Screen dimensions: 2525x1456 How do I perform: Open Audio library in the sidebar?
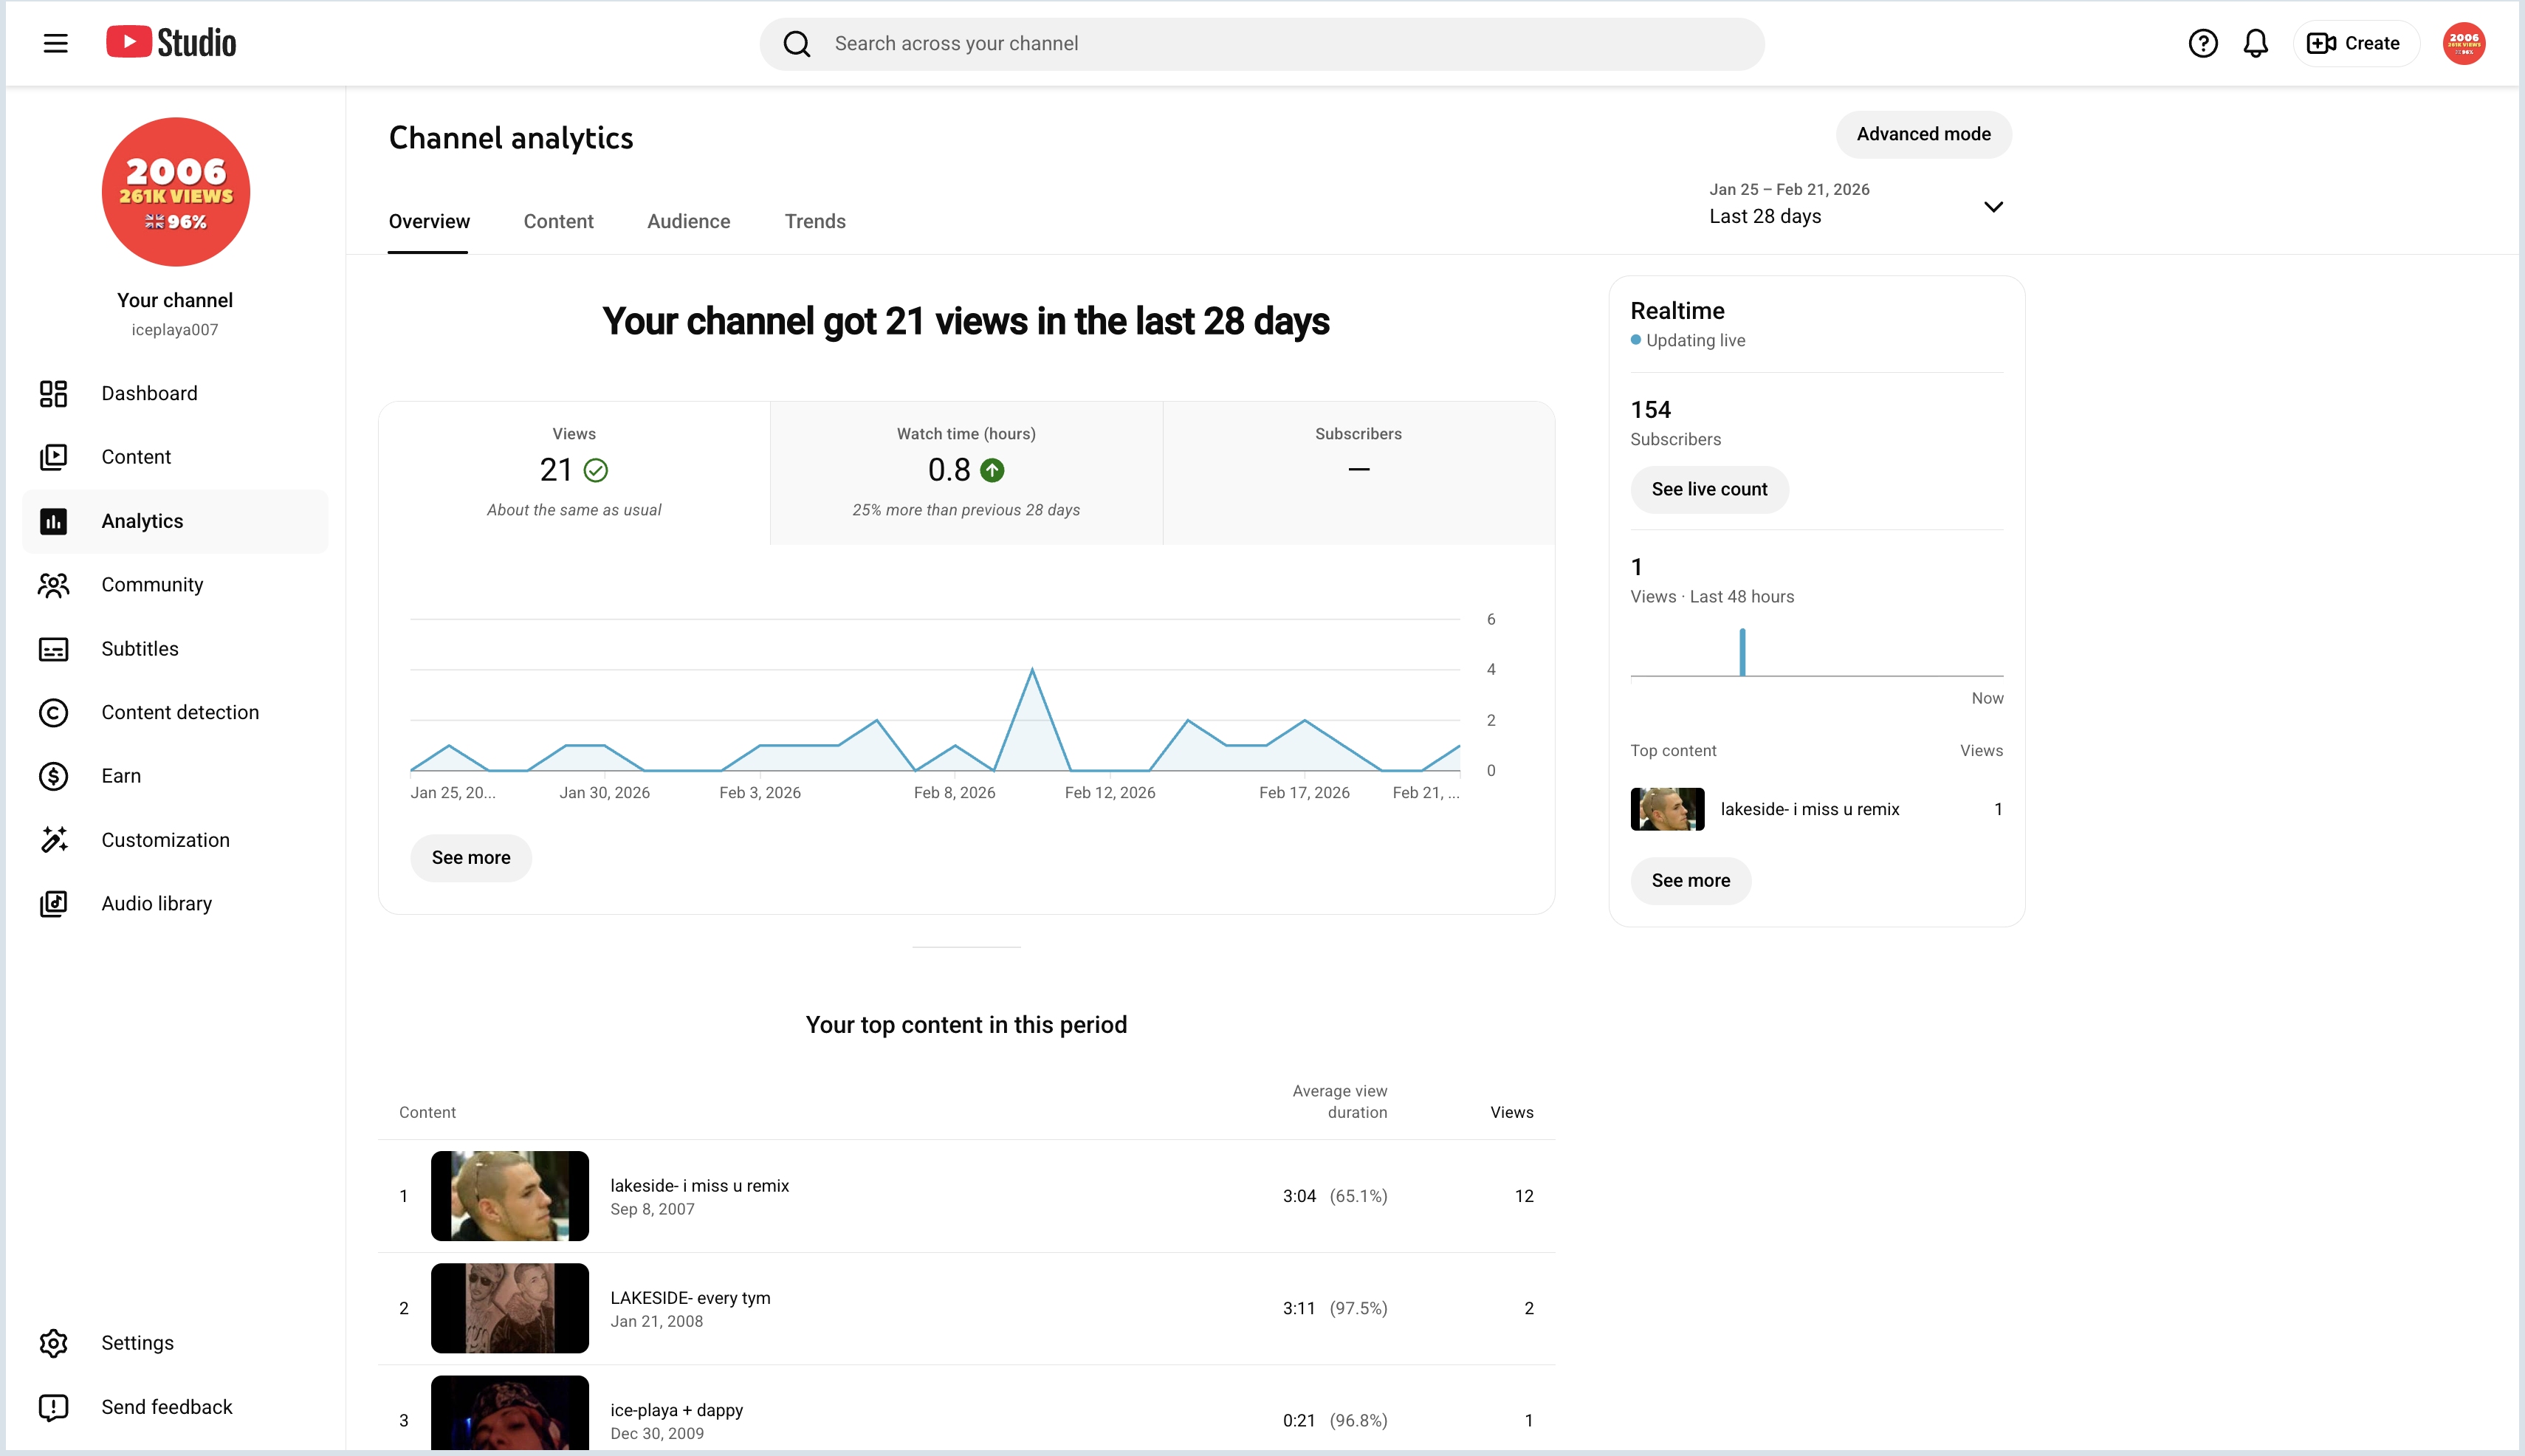click(176, 904)
